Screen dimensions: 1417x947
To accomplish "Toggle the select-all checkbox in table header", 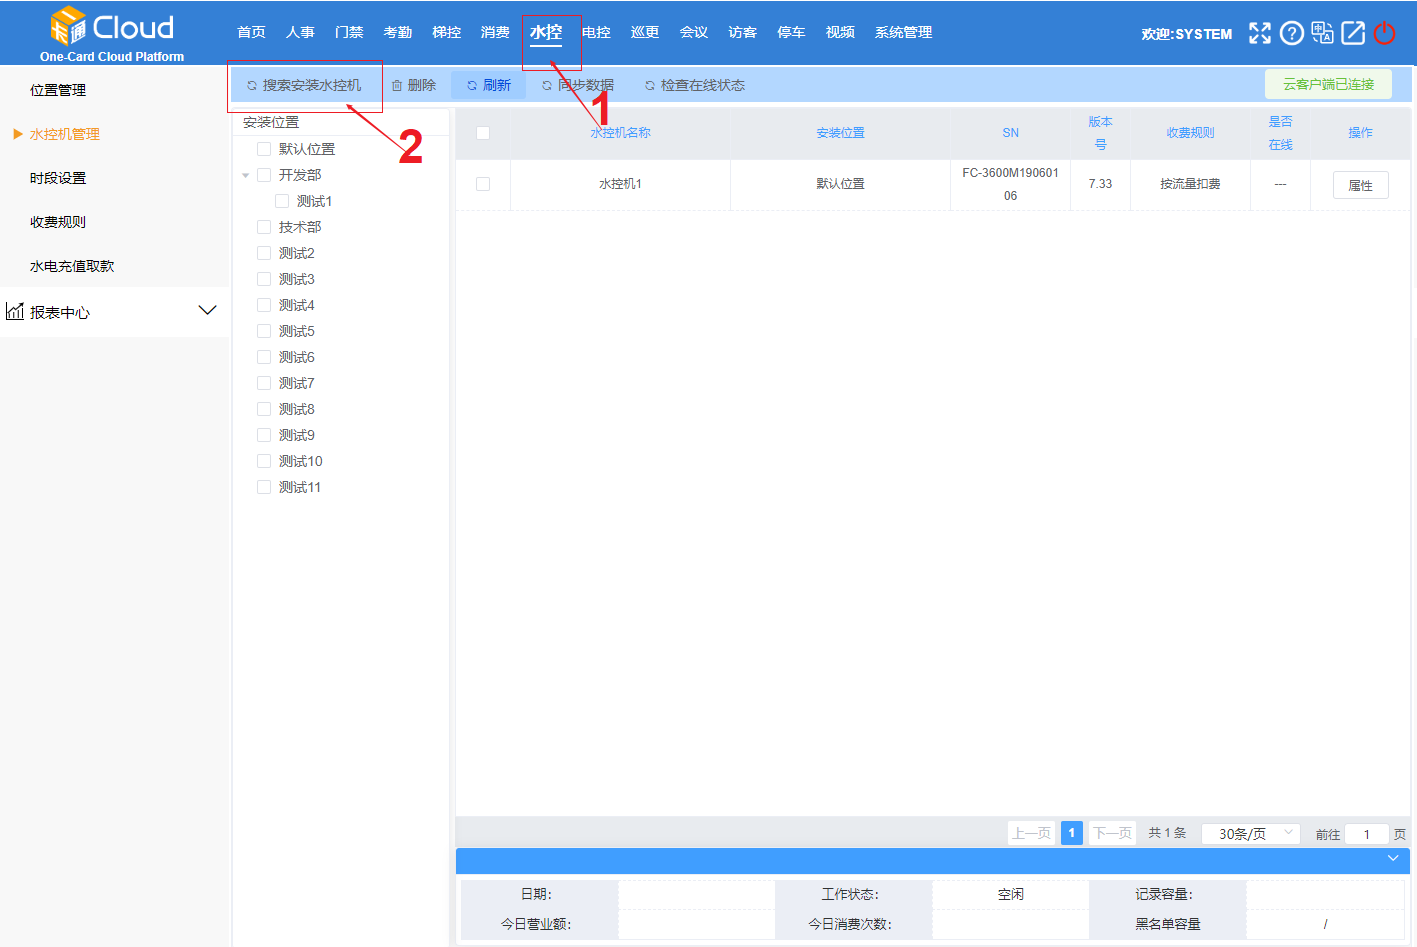I will tap(483, 133).
